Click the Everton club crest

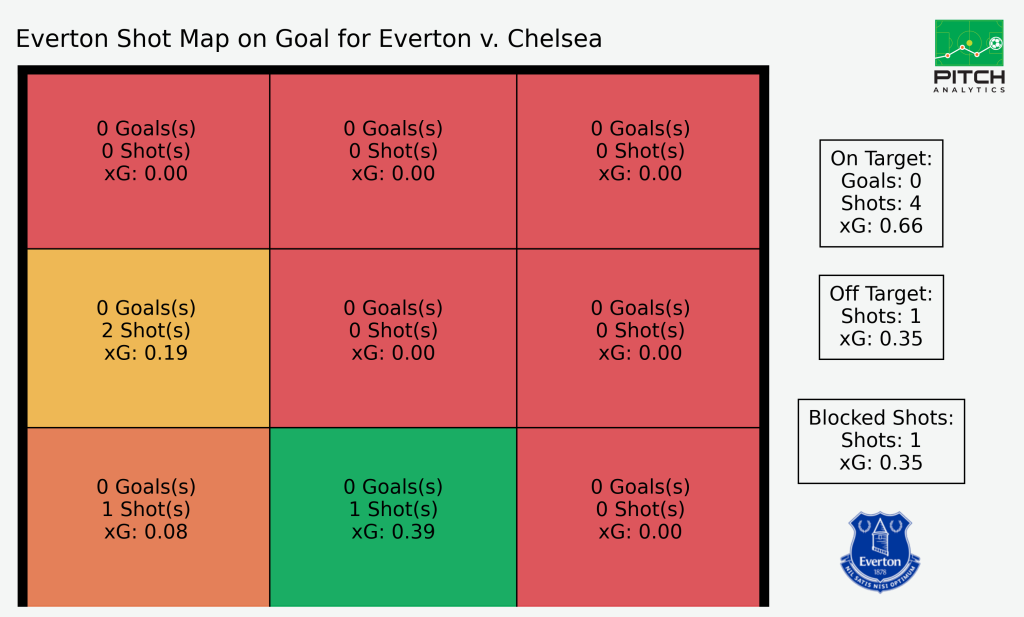coord(880,552)
